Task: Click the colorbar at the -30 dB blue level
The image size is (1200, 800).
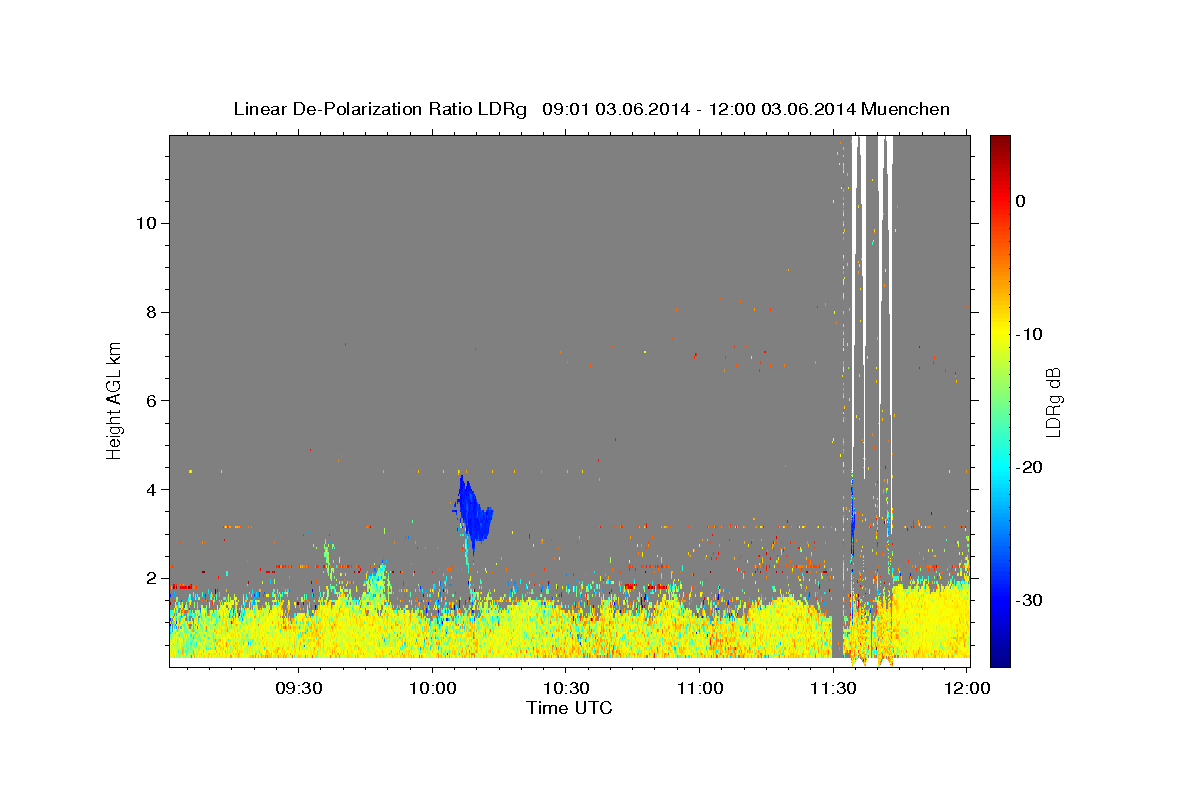Action: click(x=1000, y=600)
